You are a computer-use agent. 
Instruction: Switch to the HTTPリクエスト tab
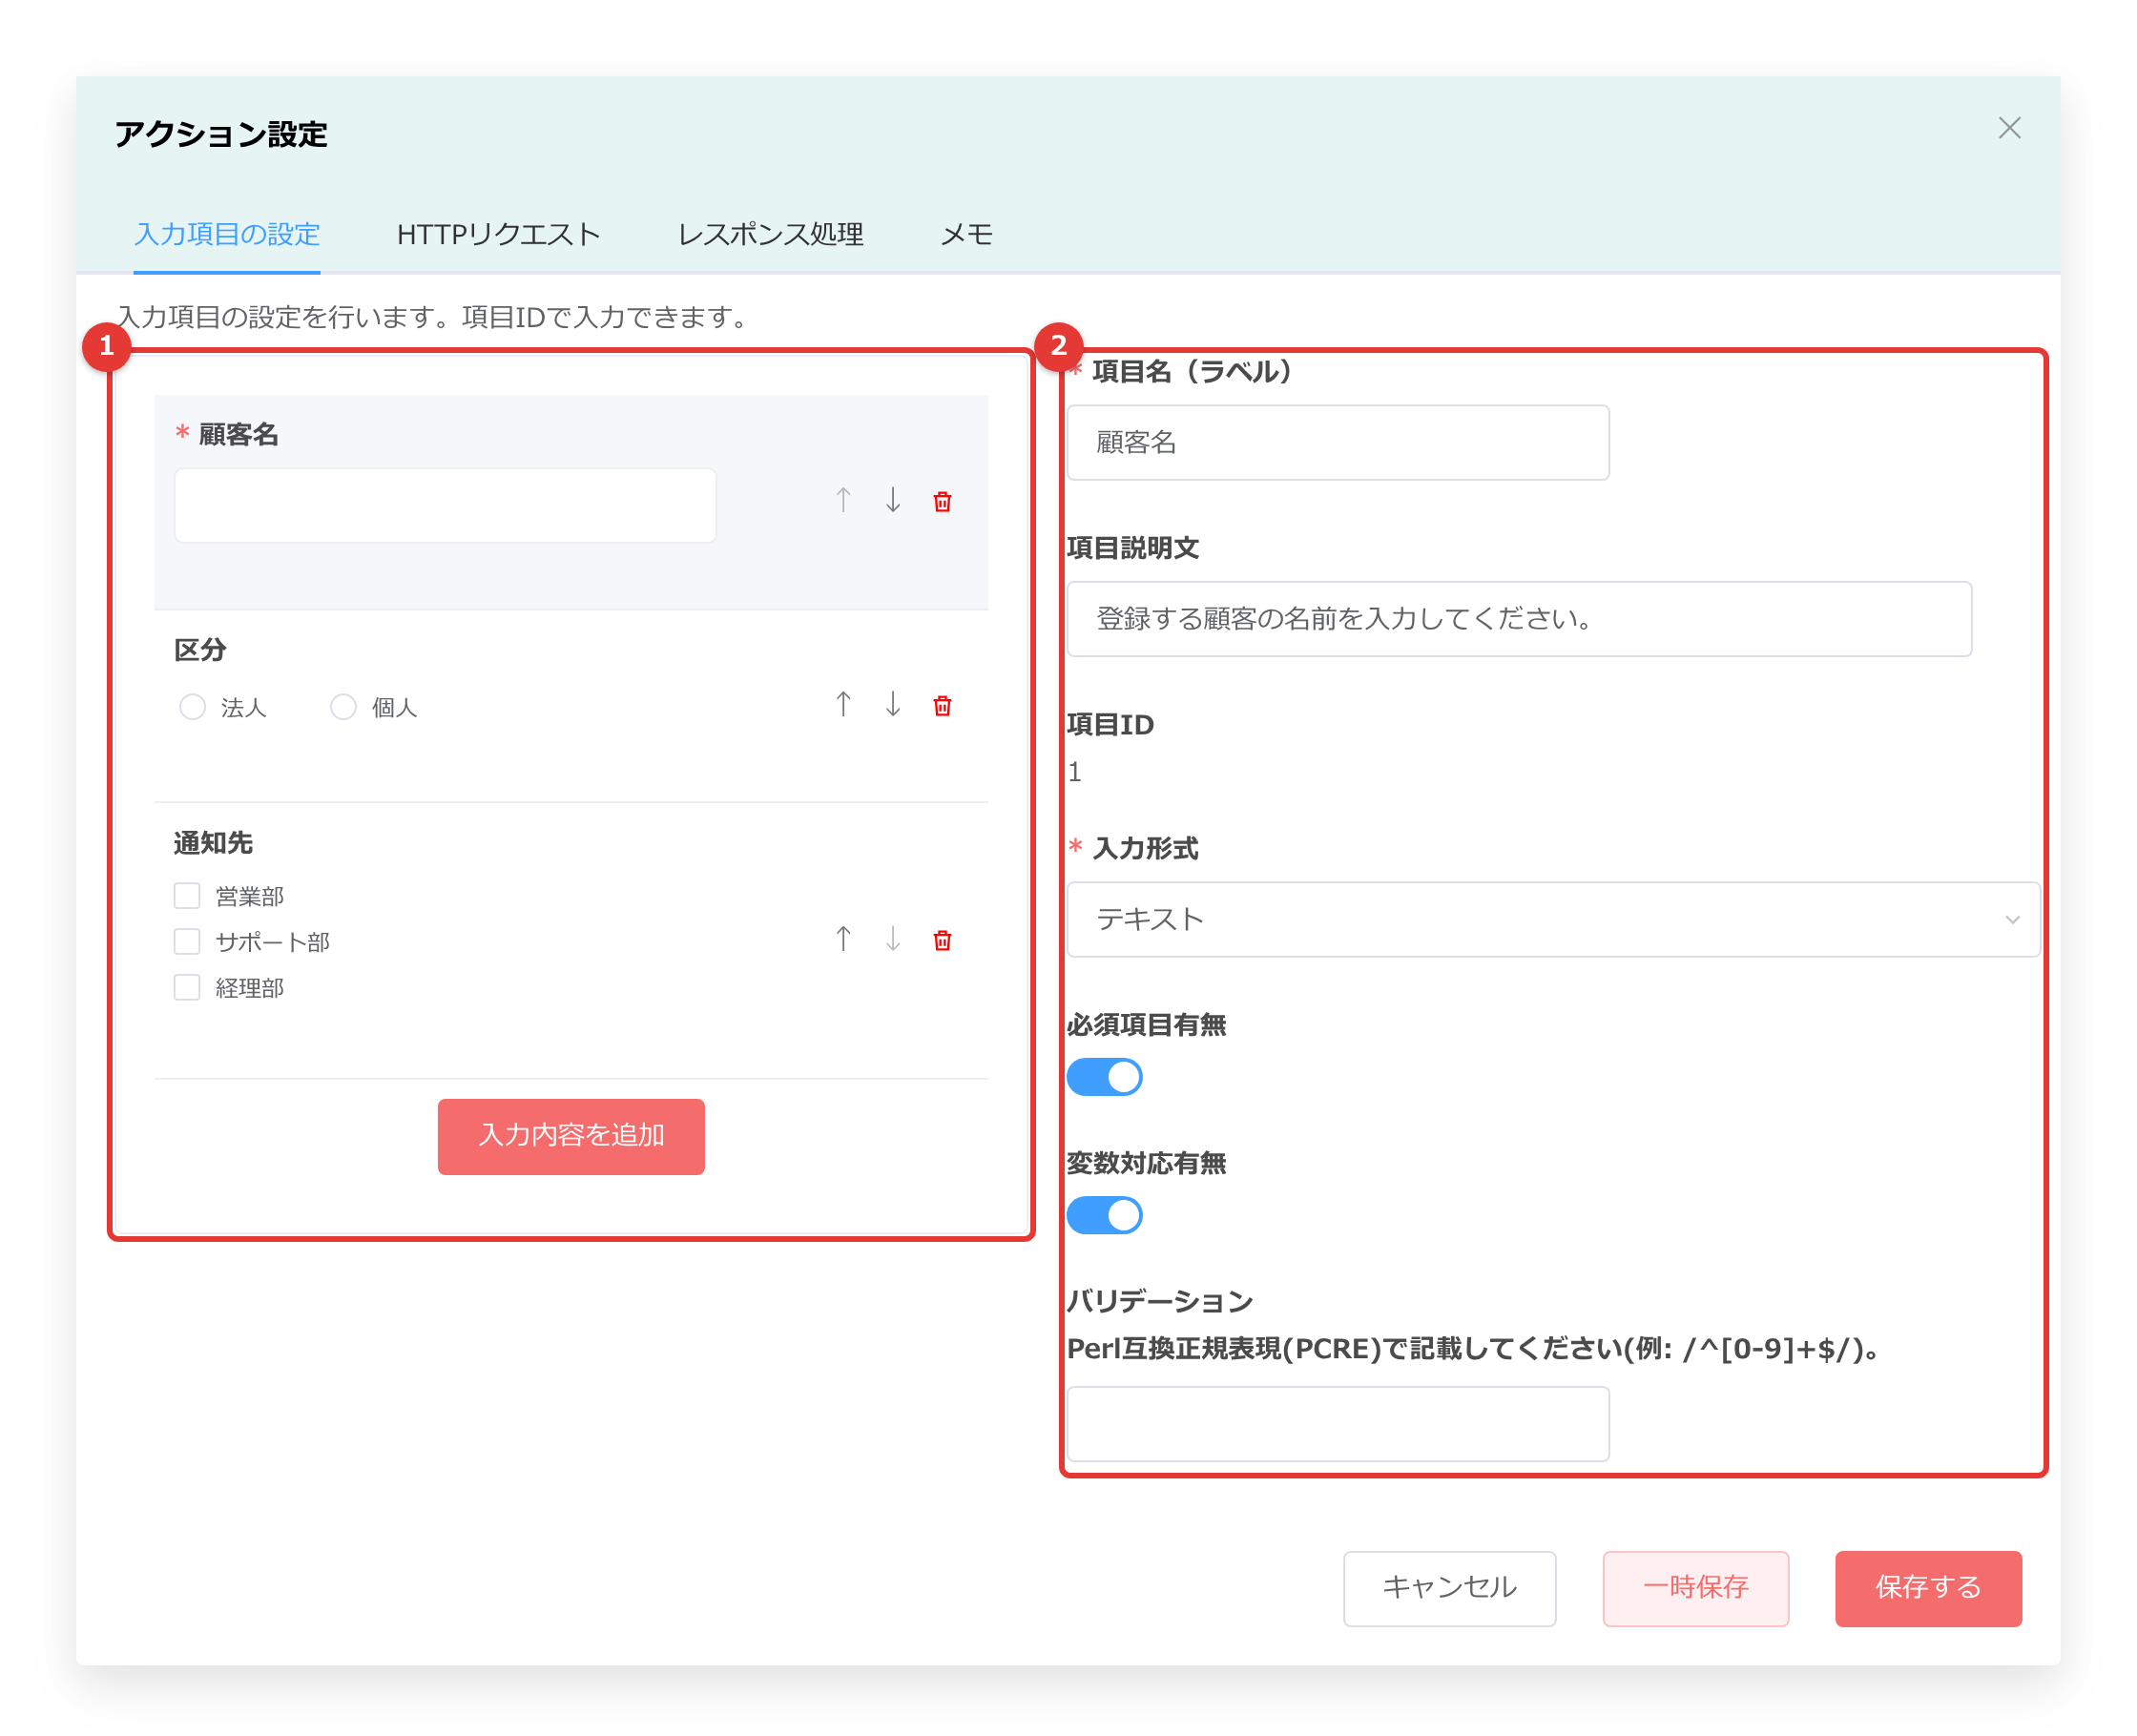coord(498,234)
